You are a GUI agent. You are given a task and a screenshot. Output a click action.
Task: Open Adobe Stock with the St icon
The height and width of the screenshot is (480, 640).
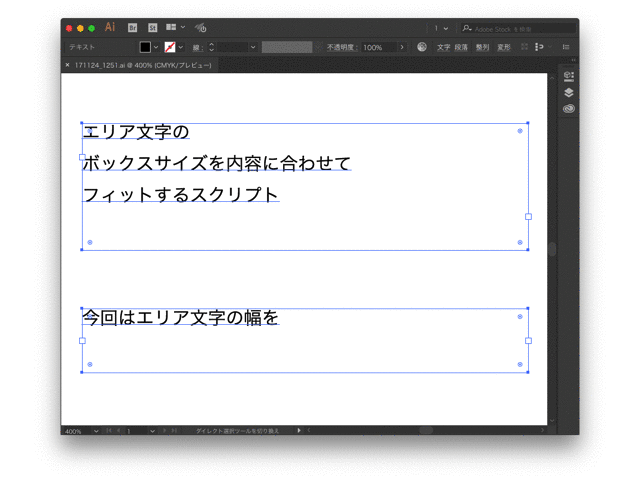click(x=152, y=28)
